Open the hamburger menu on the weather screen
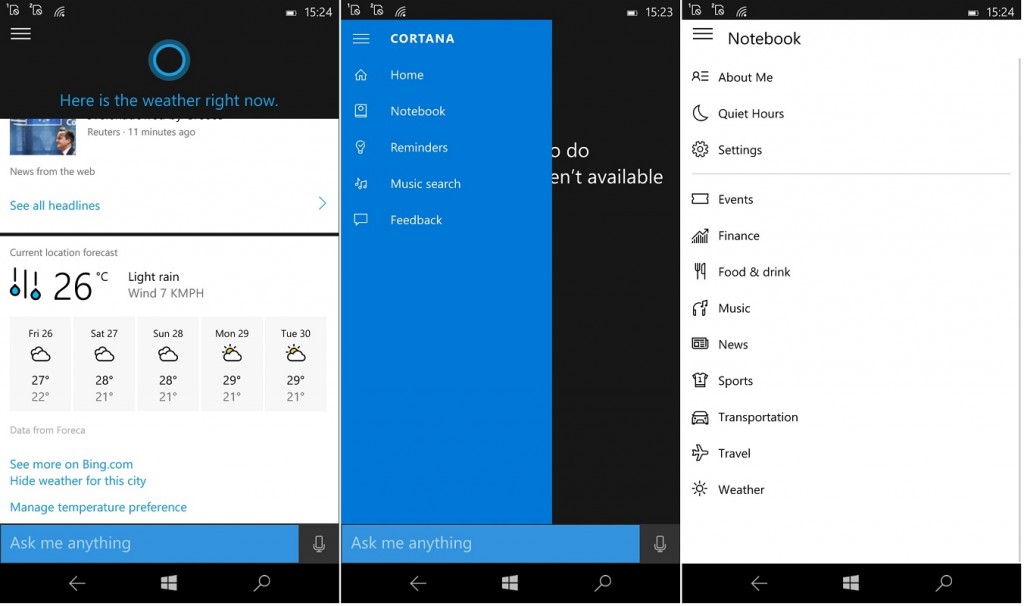 [20, 34]
